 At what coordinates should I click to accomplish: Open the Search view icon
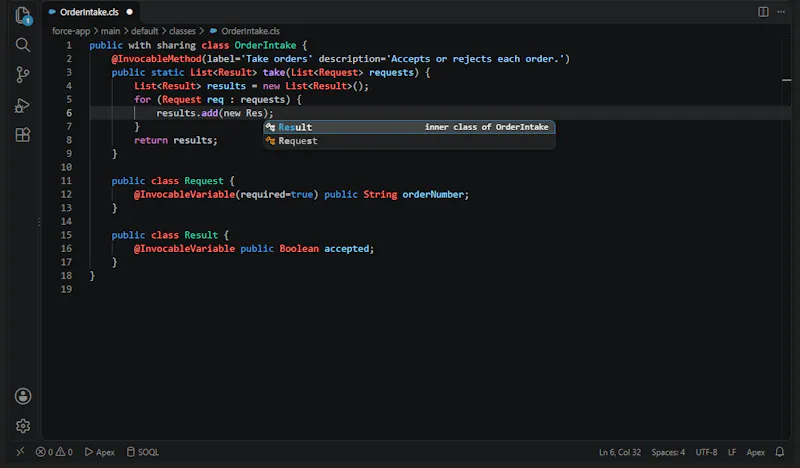click(x=22, y=45)
